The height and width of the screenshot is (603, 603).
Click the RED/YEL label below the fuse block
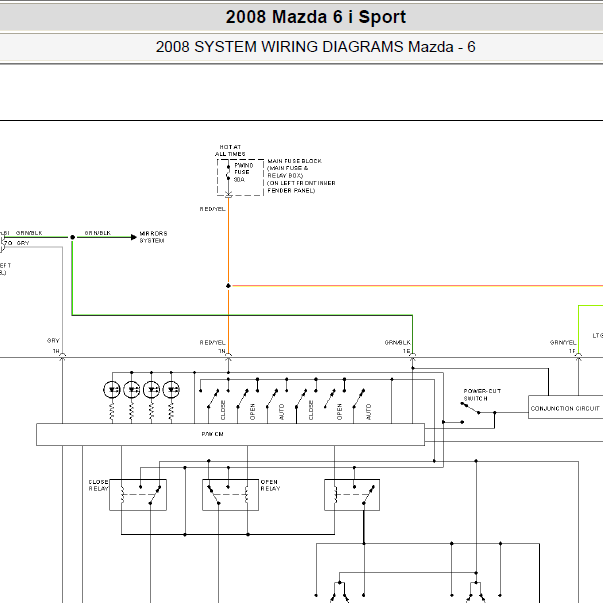coord(212,209)
